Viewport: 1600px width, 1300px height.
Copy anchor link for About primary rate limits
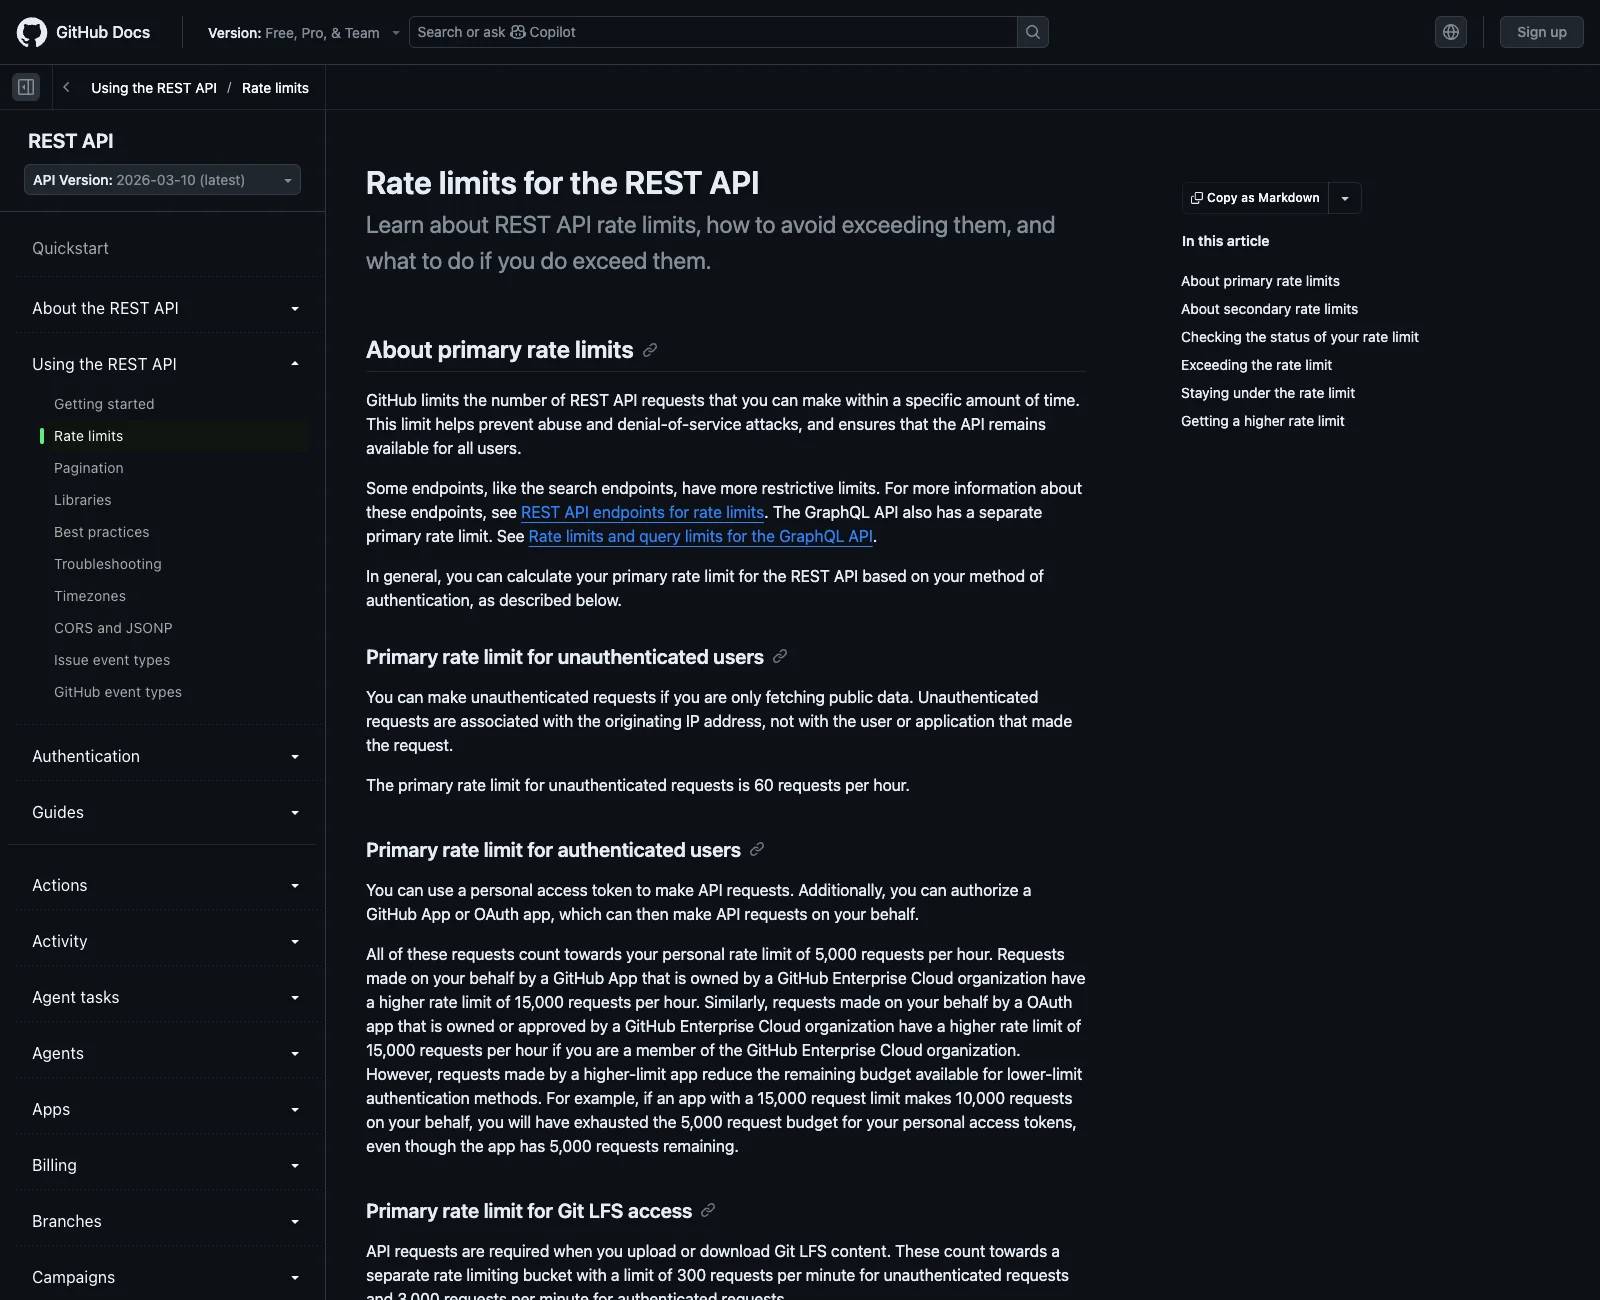click(650, 350)
